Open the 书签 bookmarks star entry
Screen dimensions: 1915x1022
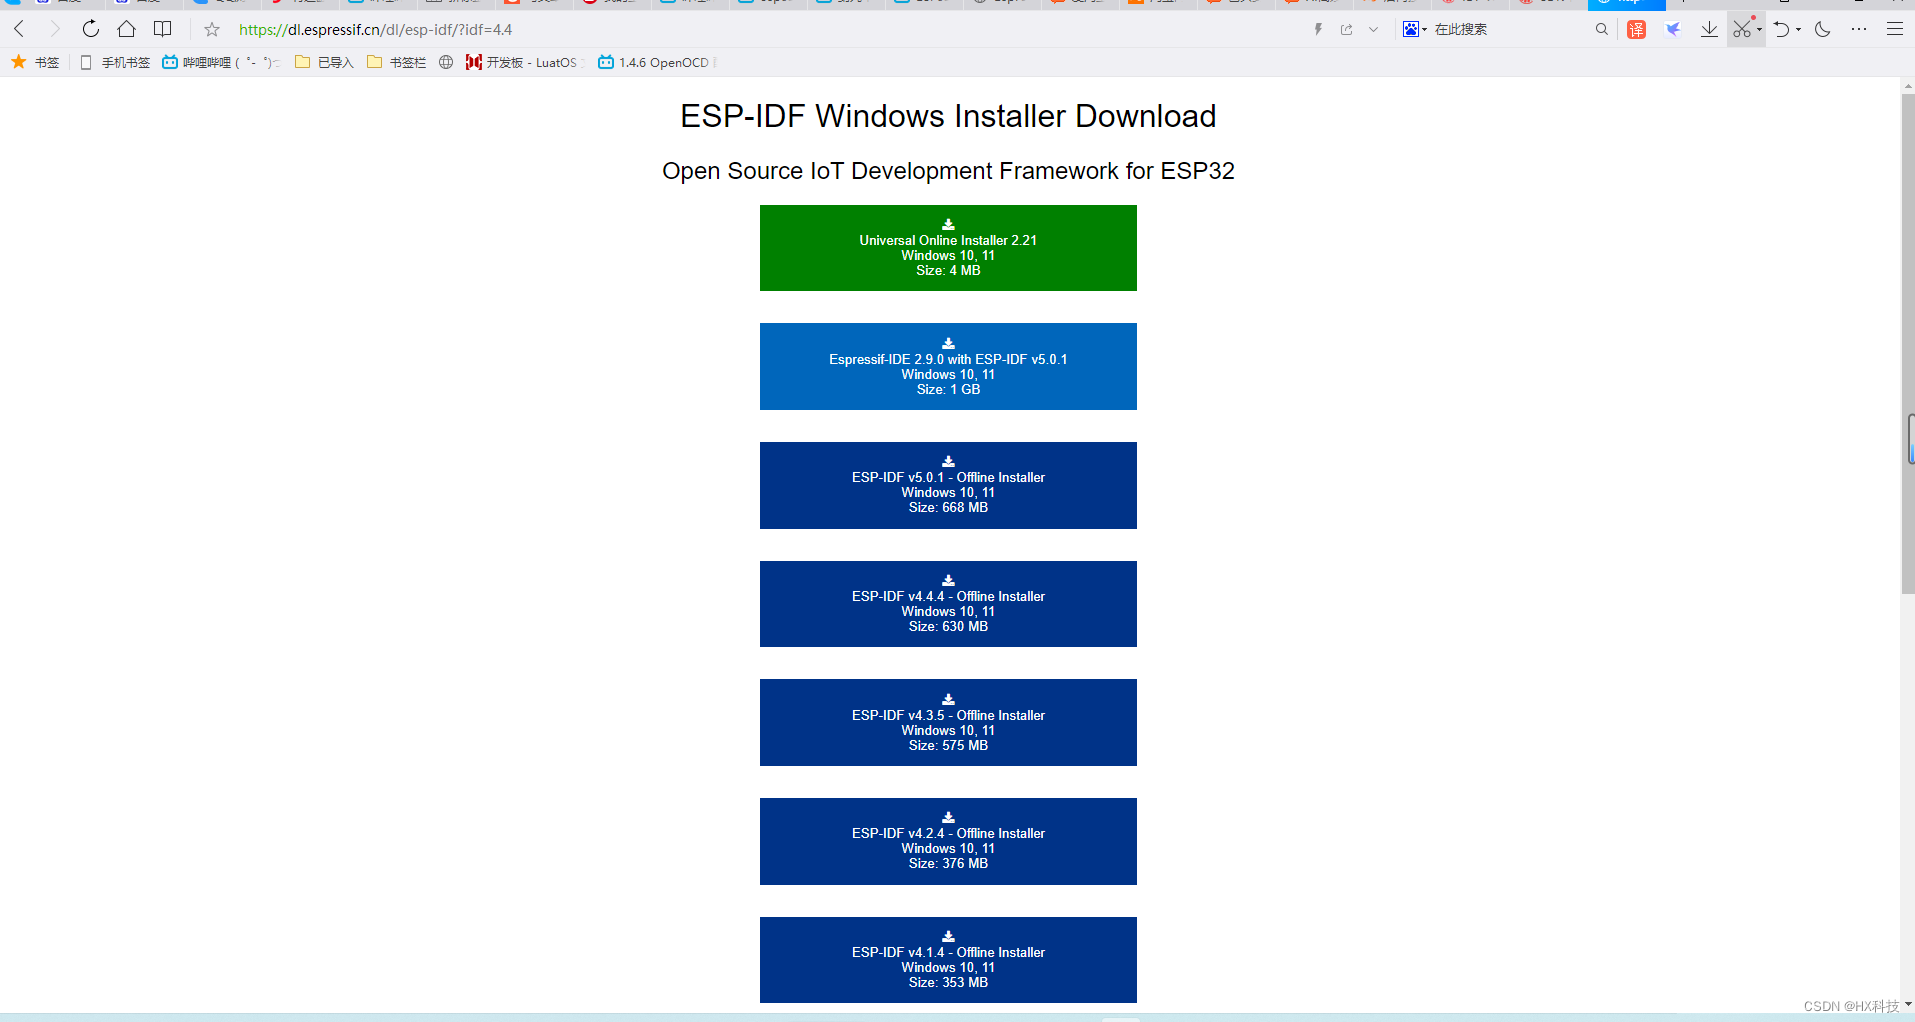(x=35, y=62)
